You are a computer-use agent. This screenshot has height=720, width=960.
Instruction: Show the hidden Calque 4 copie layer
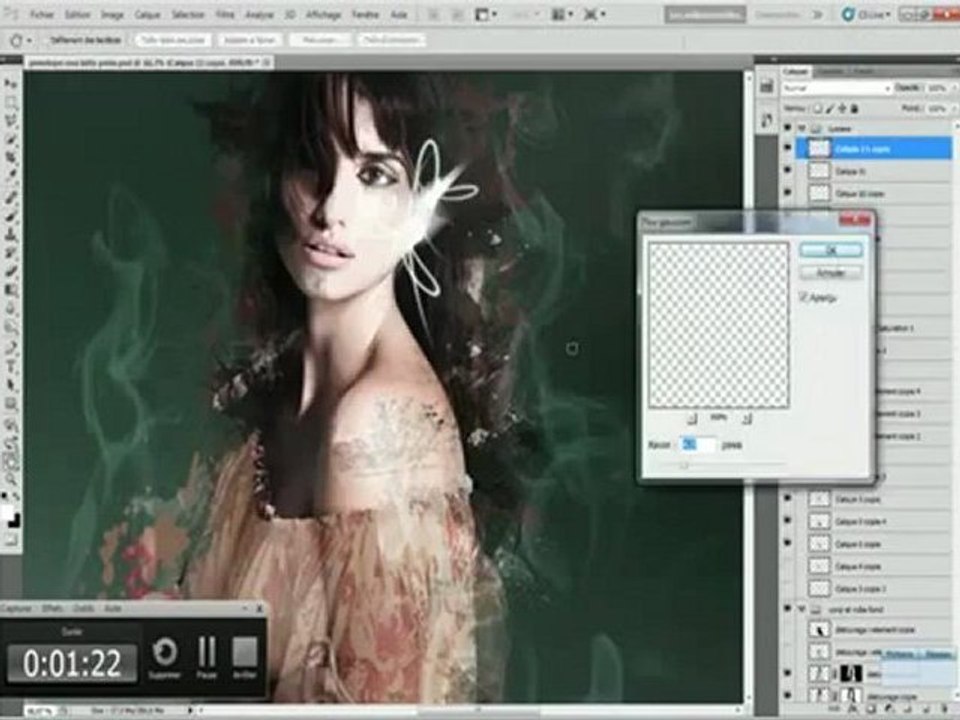pyautogui.click(x=787, y=566)
